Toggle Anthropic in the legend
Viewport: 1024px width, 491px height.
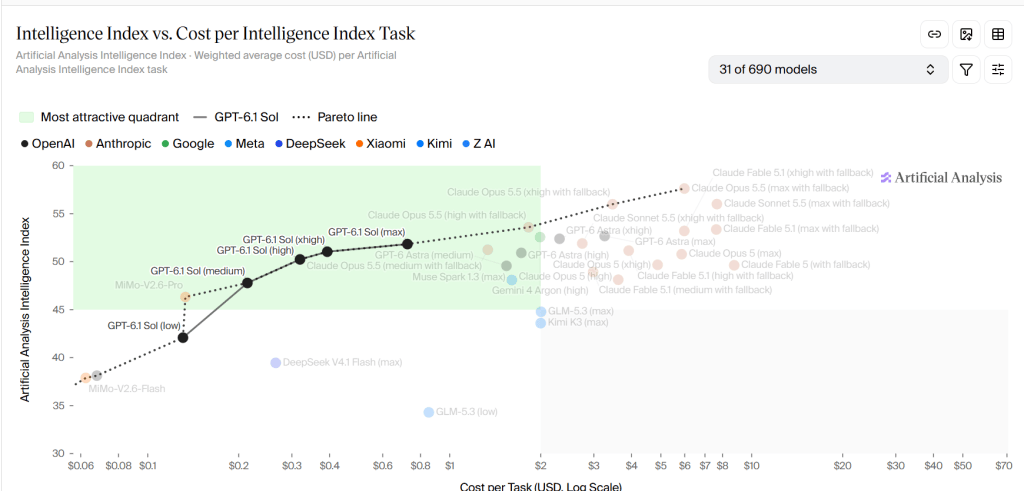118,144
